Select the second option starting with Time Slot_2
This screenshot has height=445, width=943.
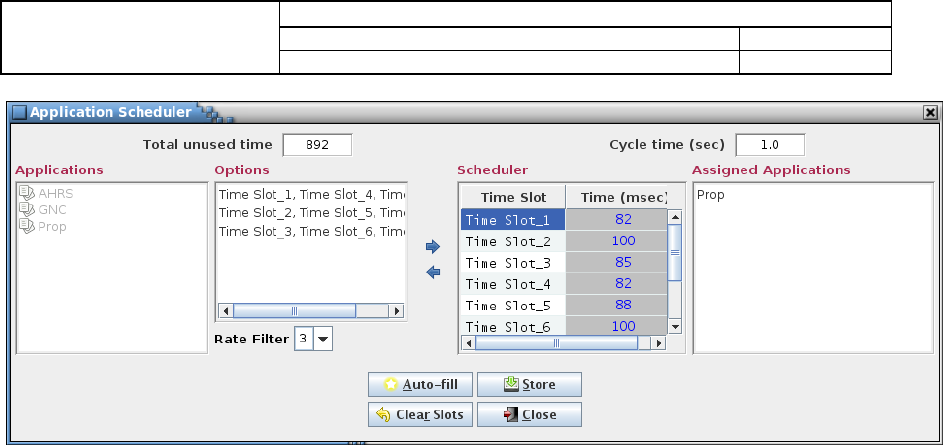pyautogui.click(x=312, y=213)
